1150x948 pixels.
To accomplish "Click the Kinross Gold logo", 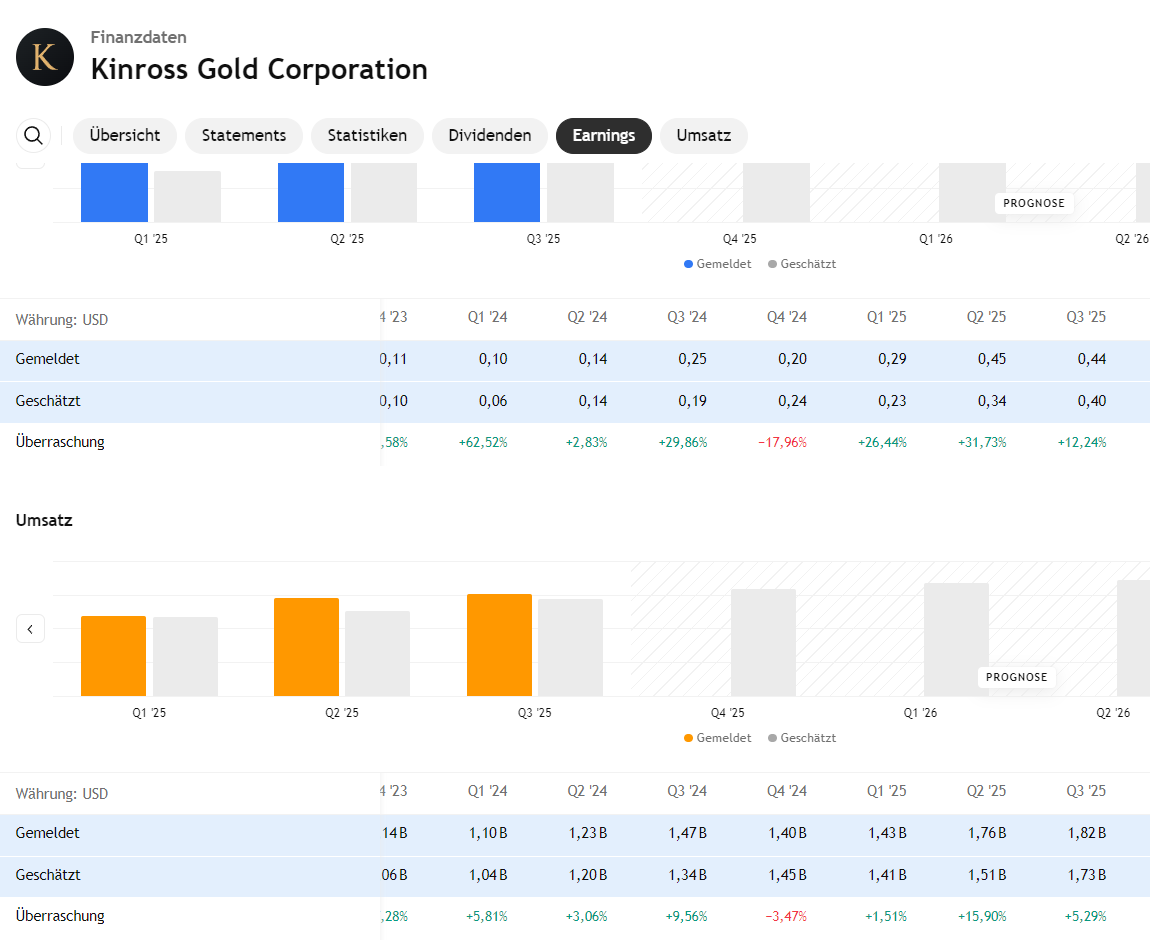I will pos(45,57).
